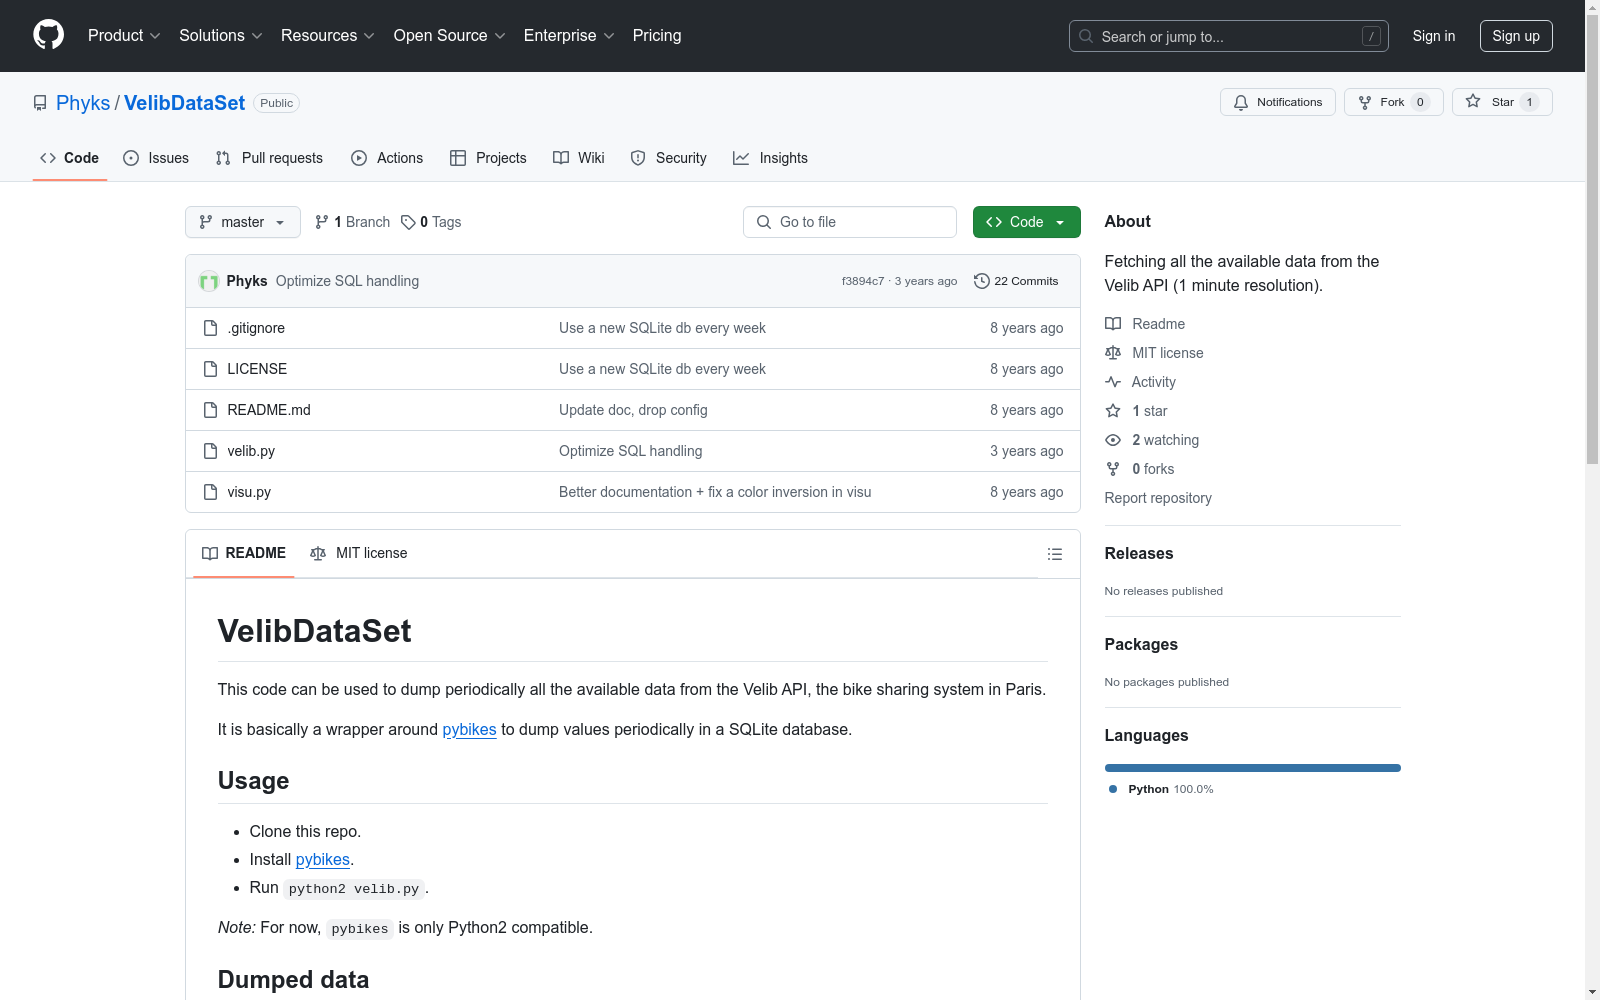The height and width of the screenshot is (1000, 1600).
Task: Select the README tab in file viewer
Action: point(244,553)
